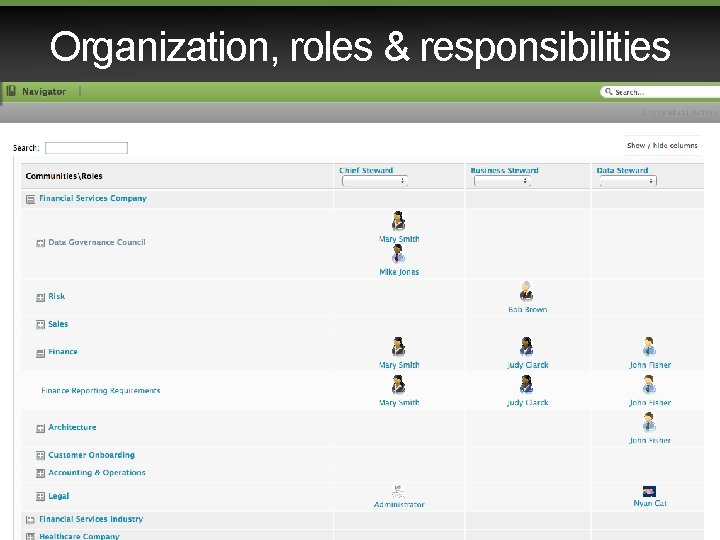
Task: Open the Architecture community link
Action: (x=72, y=427)
